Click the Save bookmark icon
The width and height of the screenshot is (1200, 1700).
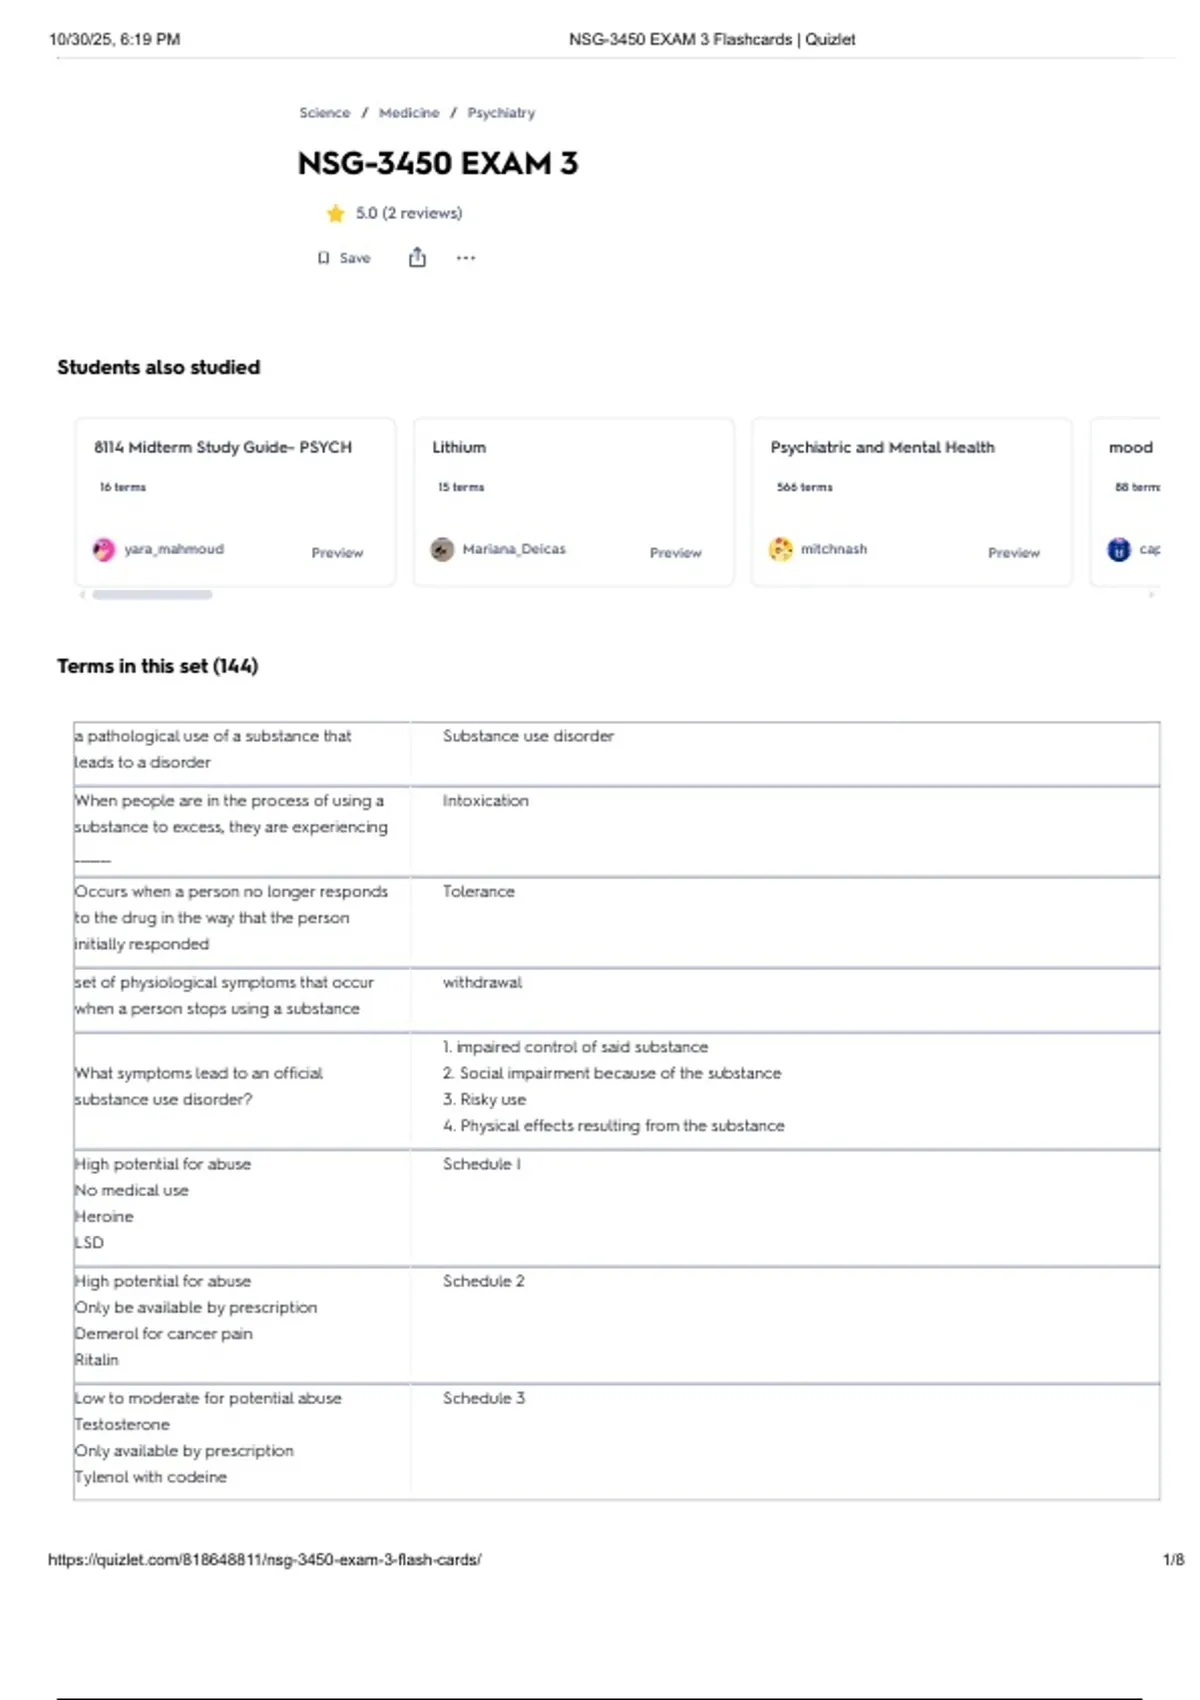323,258
